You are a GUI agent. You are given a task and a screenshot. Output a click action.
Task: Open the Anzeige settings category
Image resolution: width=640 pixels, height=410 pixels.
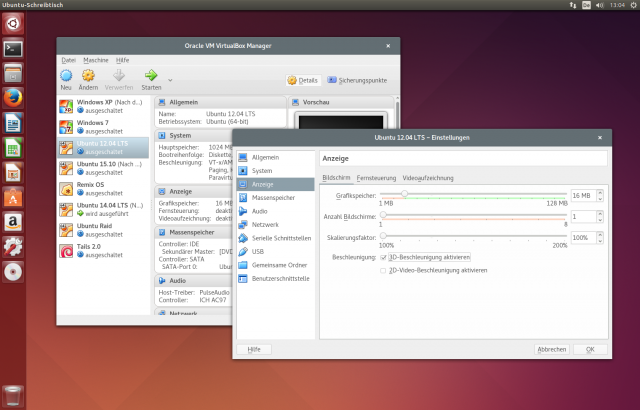click(276, 184)
